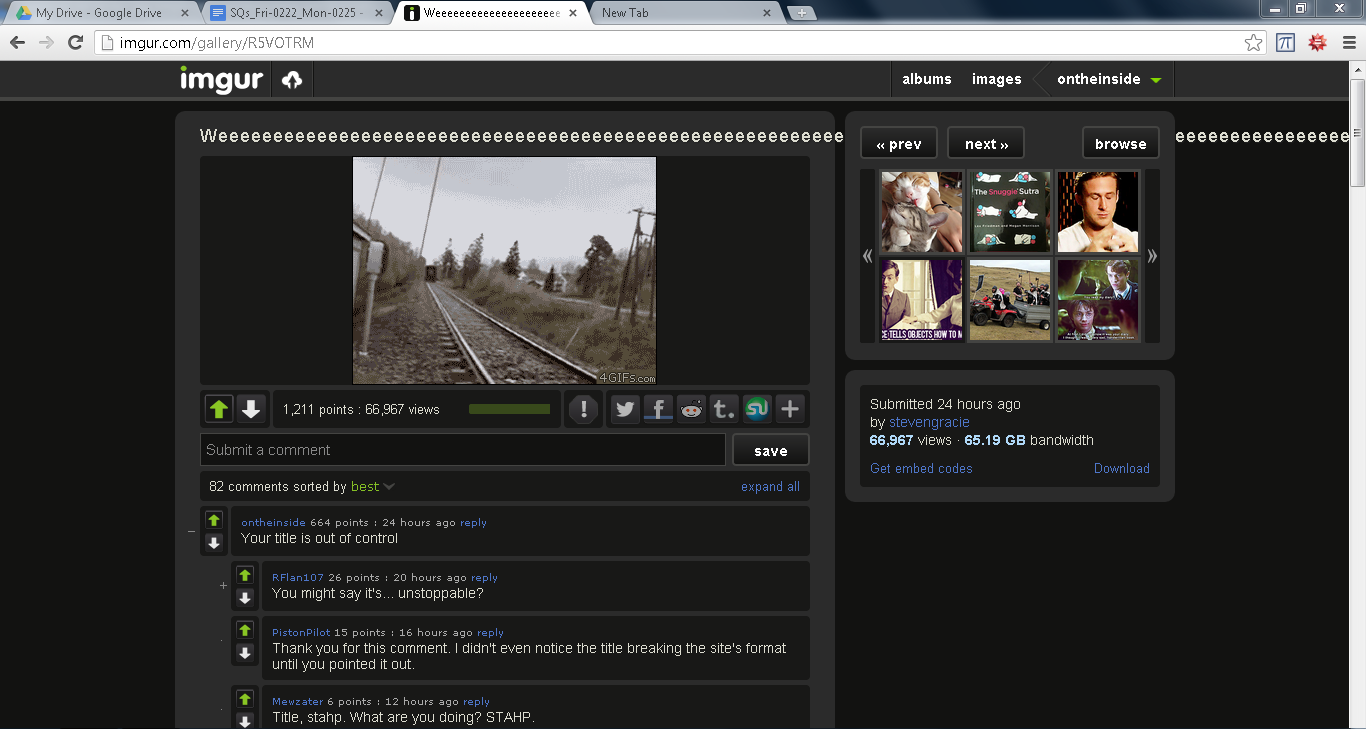
Task: Switch to SQs_Fri-0222 document tab
Action: pos(297,13)
